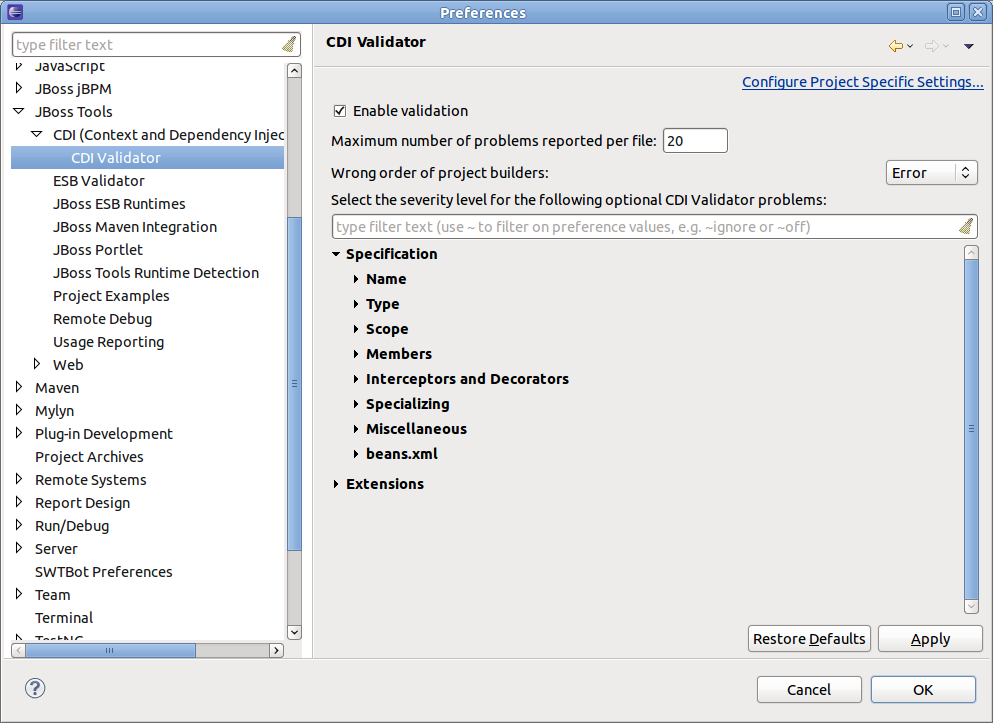Expand the Type problems group

[356, 304]
